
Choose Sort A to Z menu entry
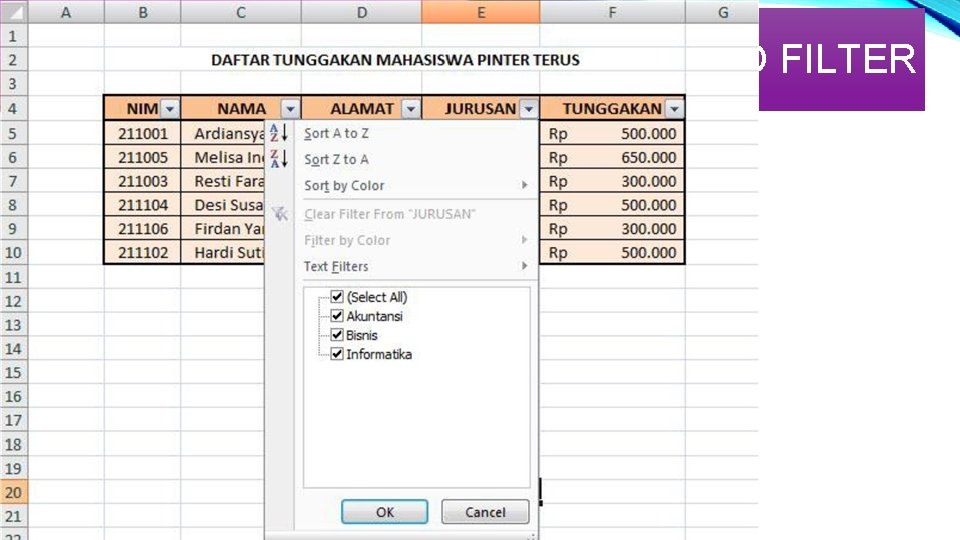pyautogui.click(x=402, y=133)
